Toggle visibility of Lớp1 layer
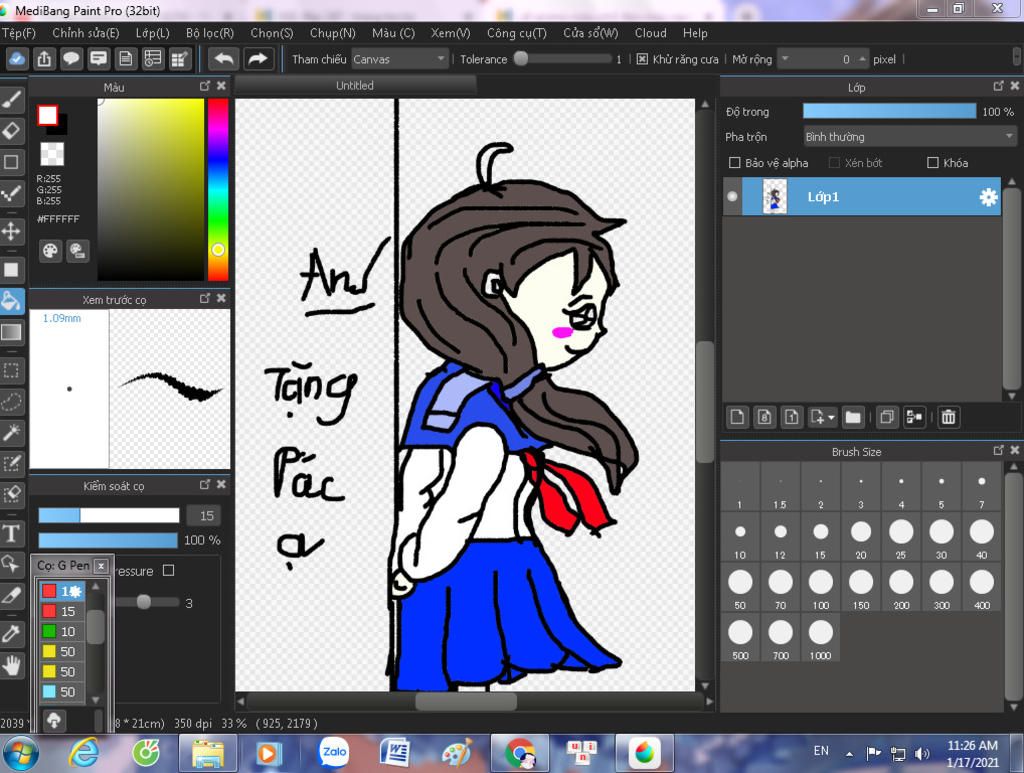Viewport: 1024px width, 773px height. pyautogui.click(x=732, y=197)
